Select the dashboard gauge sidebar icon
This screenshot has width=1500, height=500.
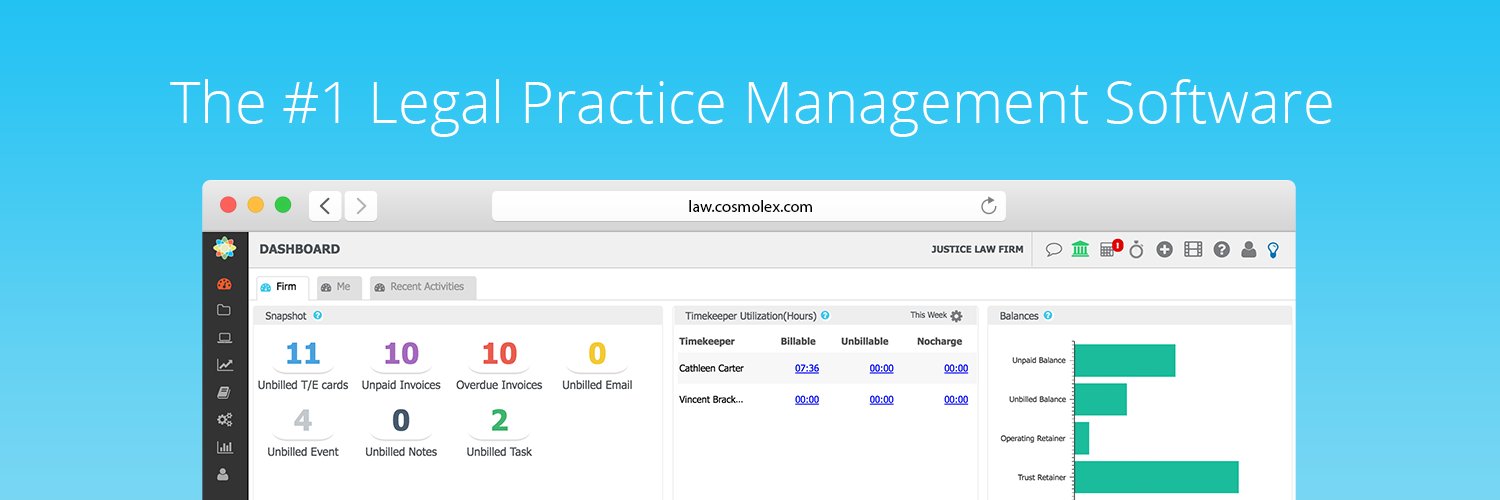(224, 284)
